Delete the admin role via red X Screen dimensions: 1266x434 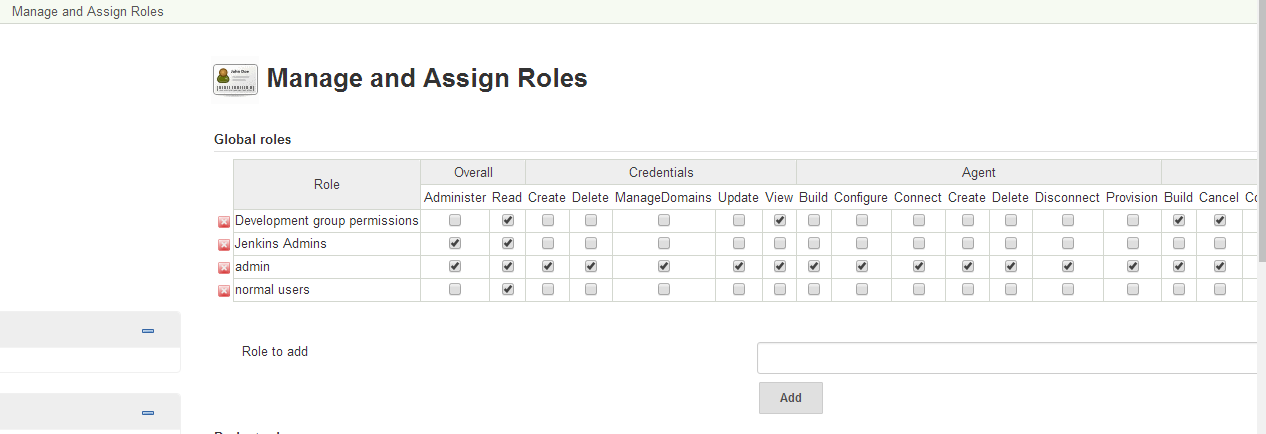click(x=224, y=268)
